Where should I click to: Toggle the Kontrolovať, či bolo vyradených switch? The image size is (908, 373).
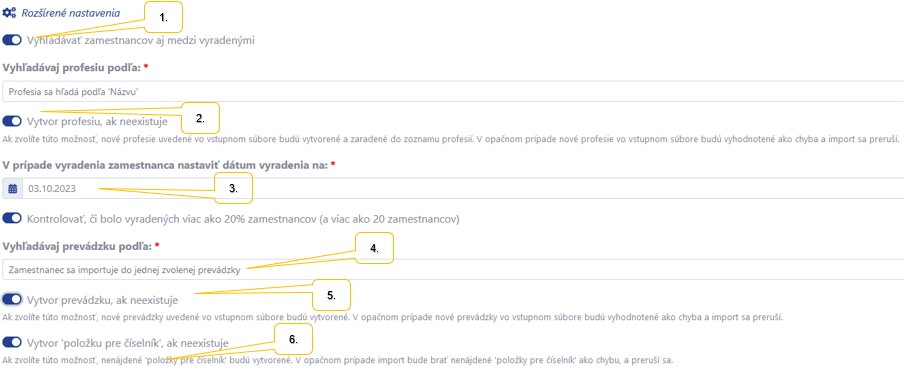pyautogui.click(x=12, y=220)
